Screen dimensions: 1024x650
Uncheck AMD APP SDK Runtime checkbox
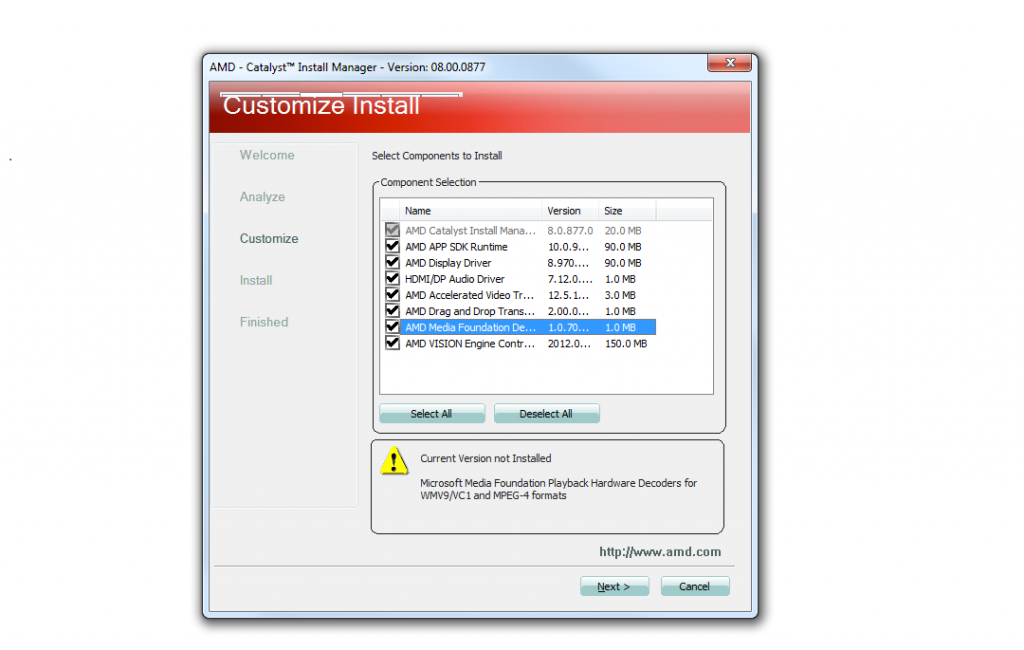tap(392, 246)
